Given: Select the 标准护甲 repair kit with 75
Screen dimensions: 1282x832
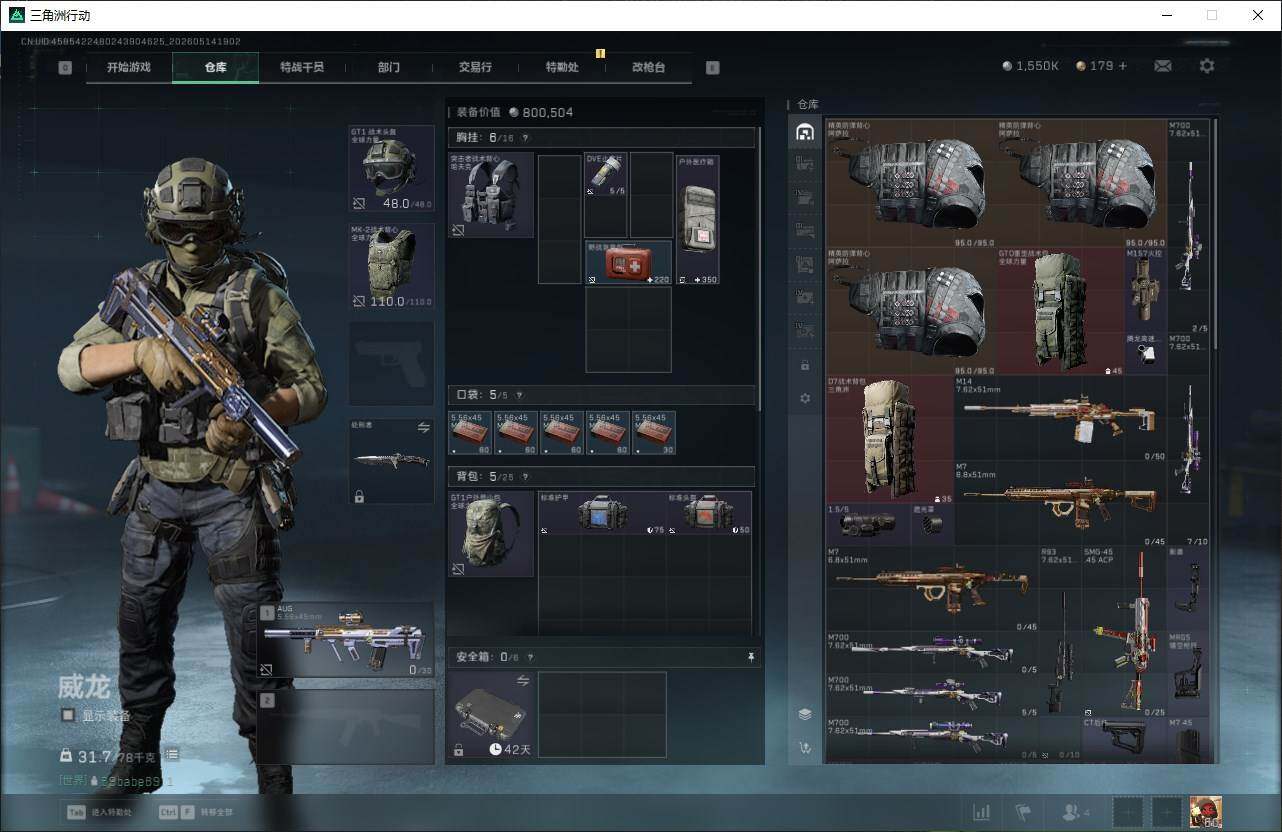Looking at the screenshot, I should pyautogui.click(x=602, y=513).
